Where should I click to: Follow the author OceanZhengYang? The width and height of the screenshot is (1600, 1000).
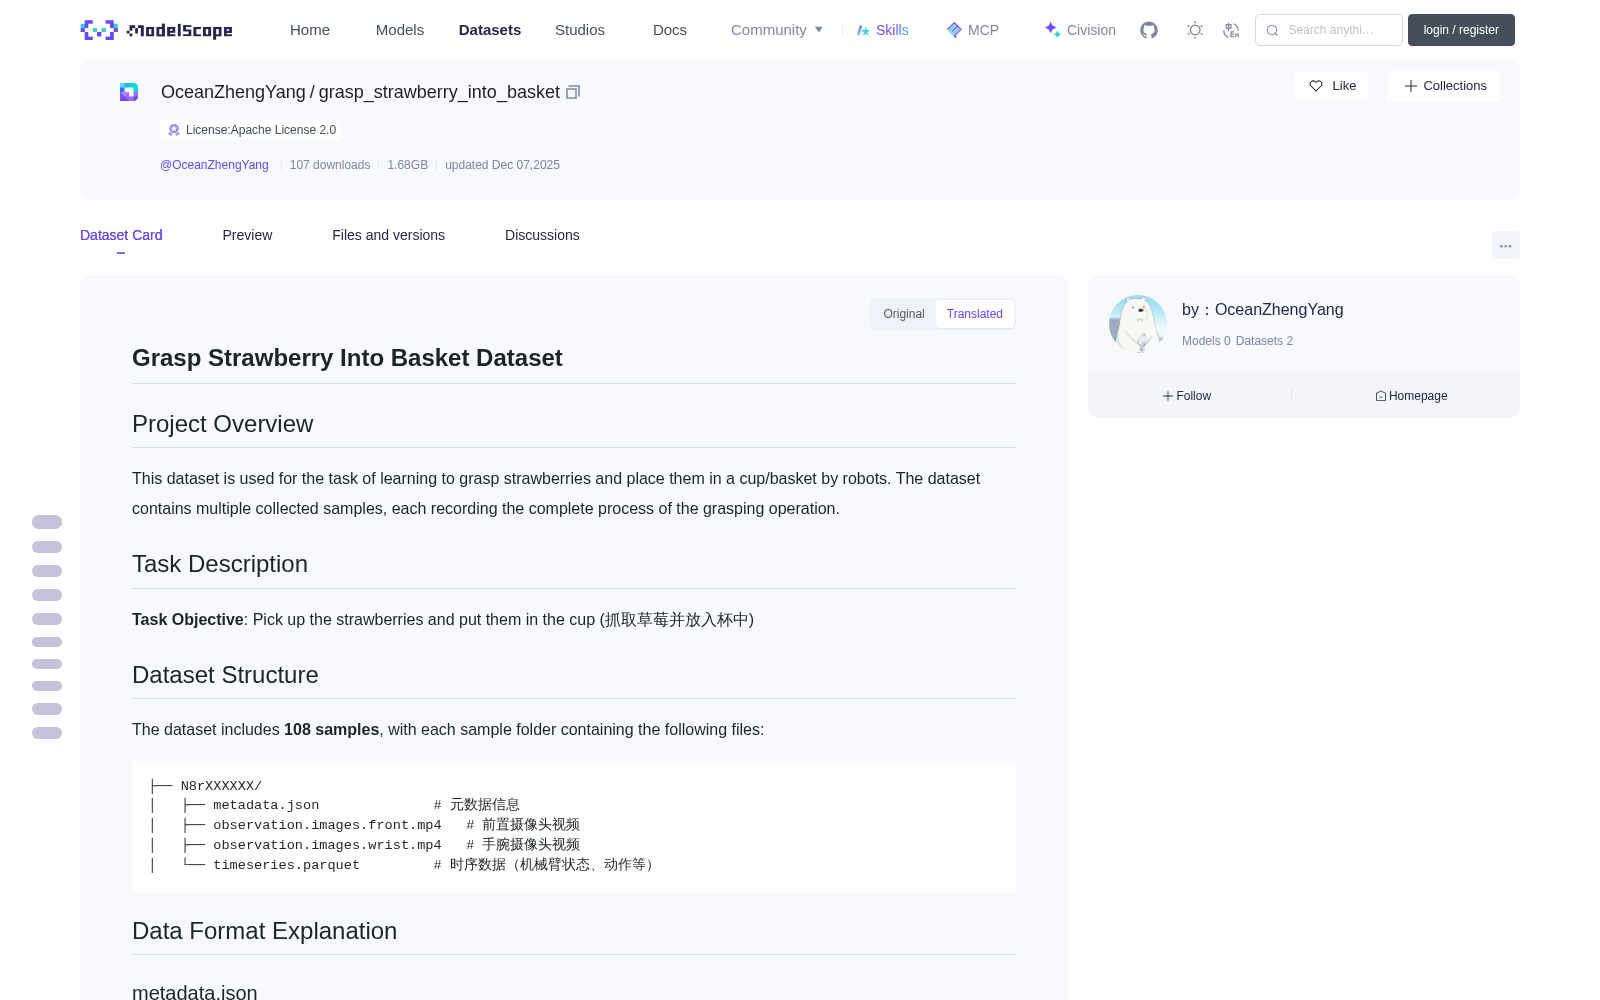tap(1187, 396)
